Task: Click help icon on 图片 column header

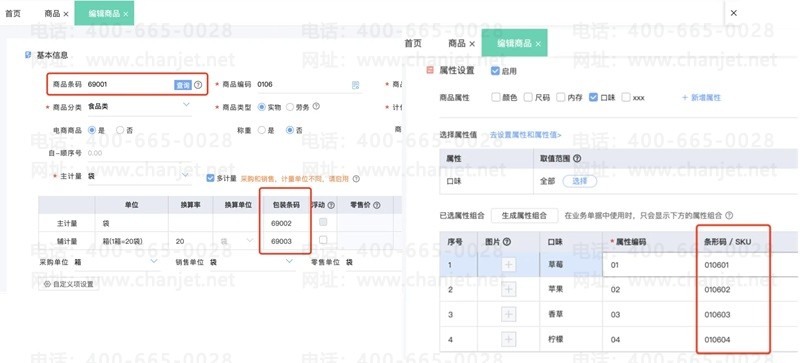Action: (x=507, y=241)
